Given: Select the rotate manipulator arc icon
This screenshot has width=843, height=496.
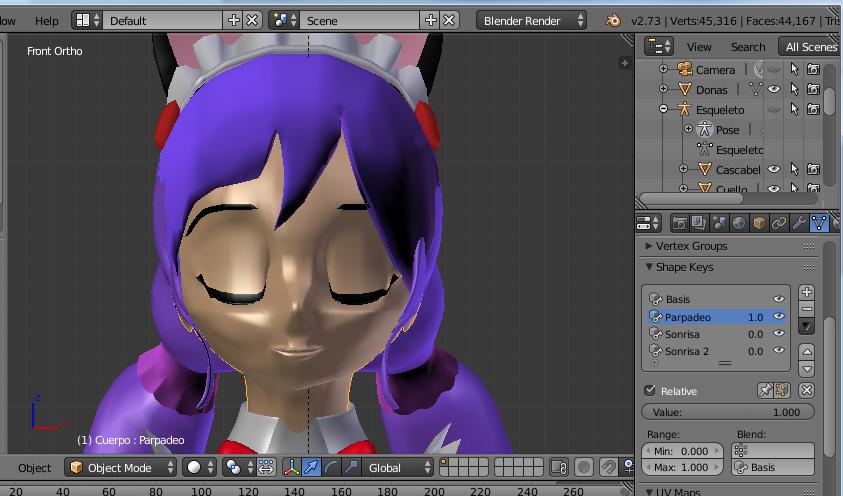Looking at the screenshot, I should coord(331,467).
